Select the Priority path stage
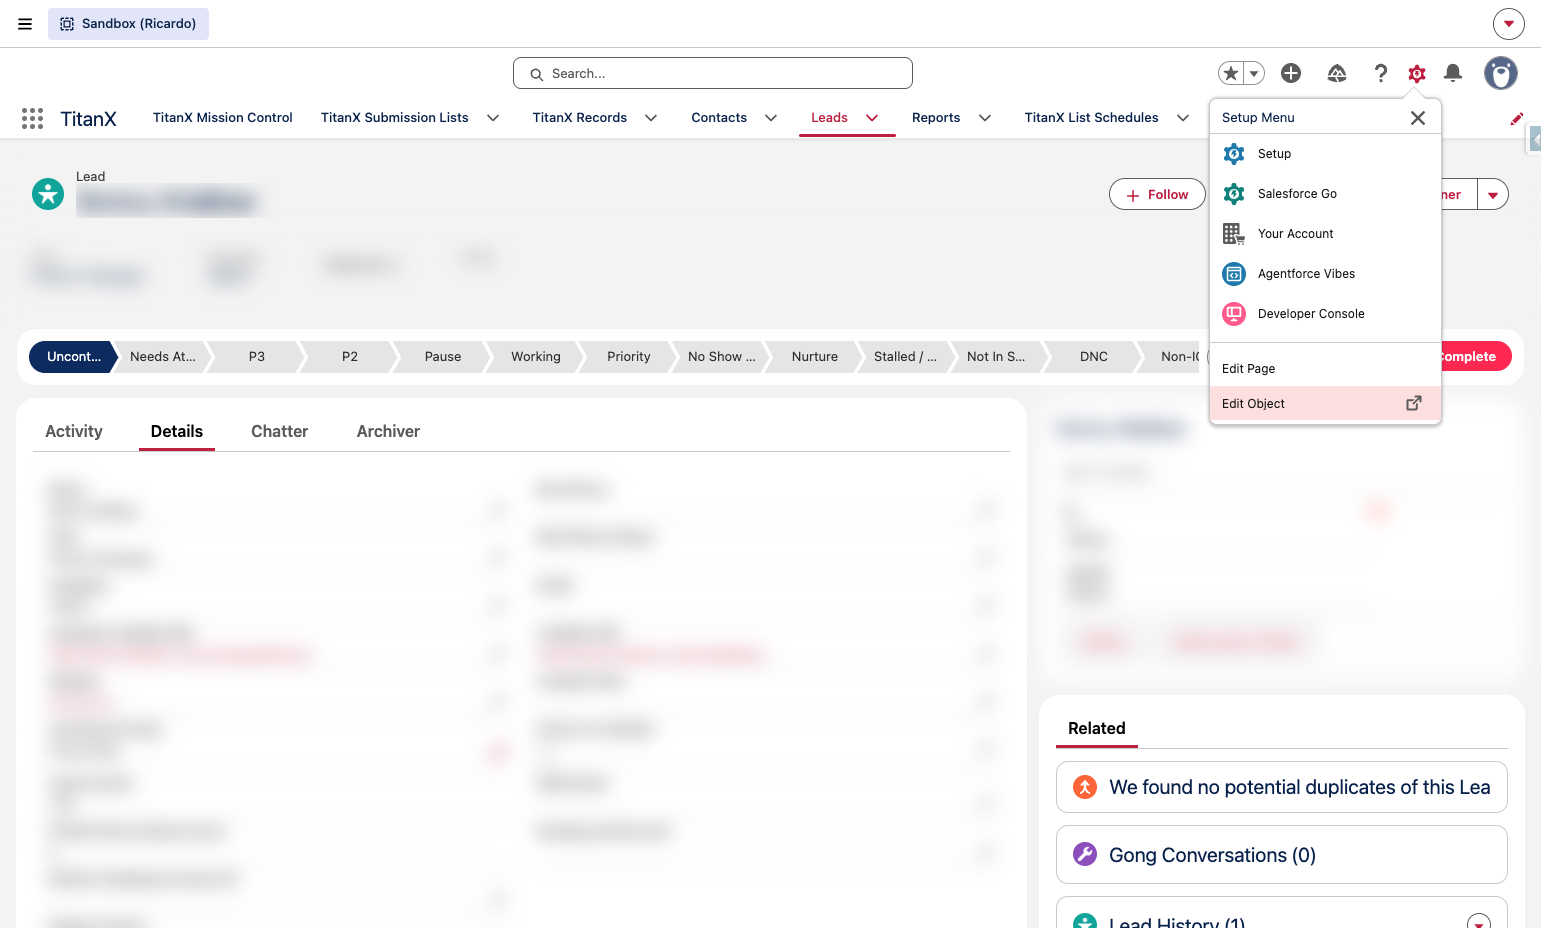 (x=629, y=357)
